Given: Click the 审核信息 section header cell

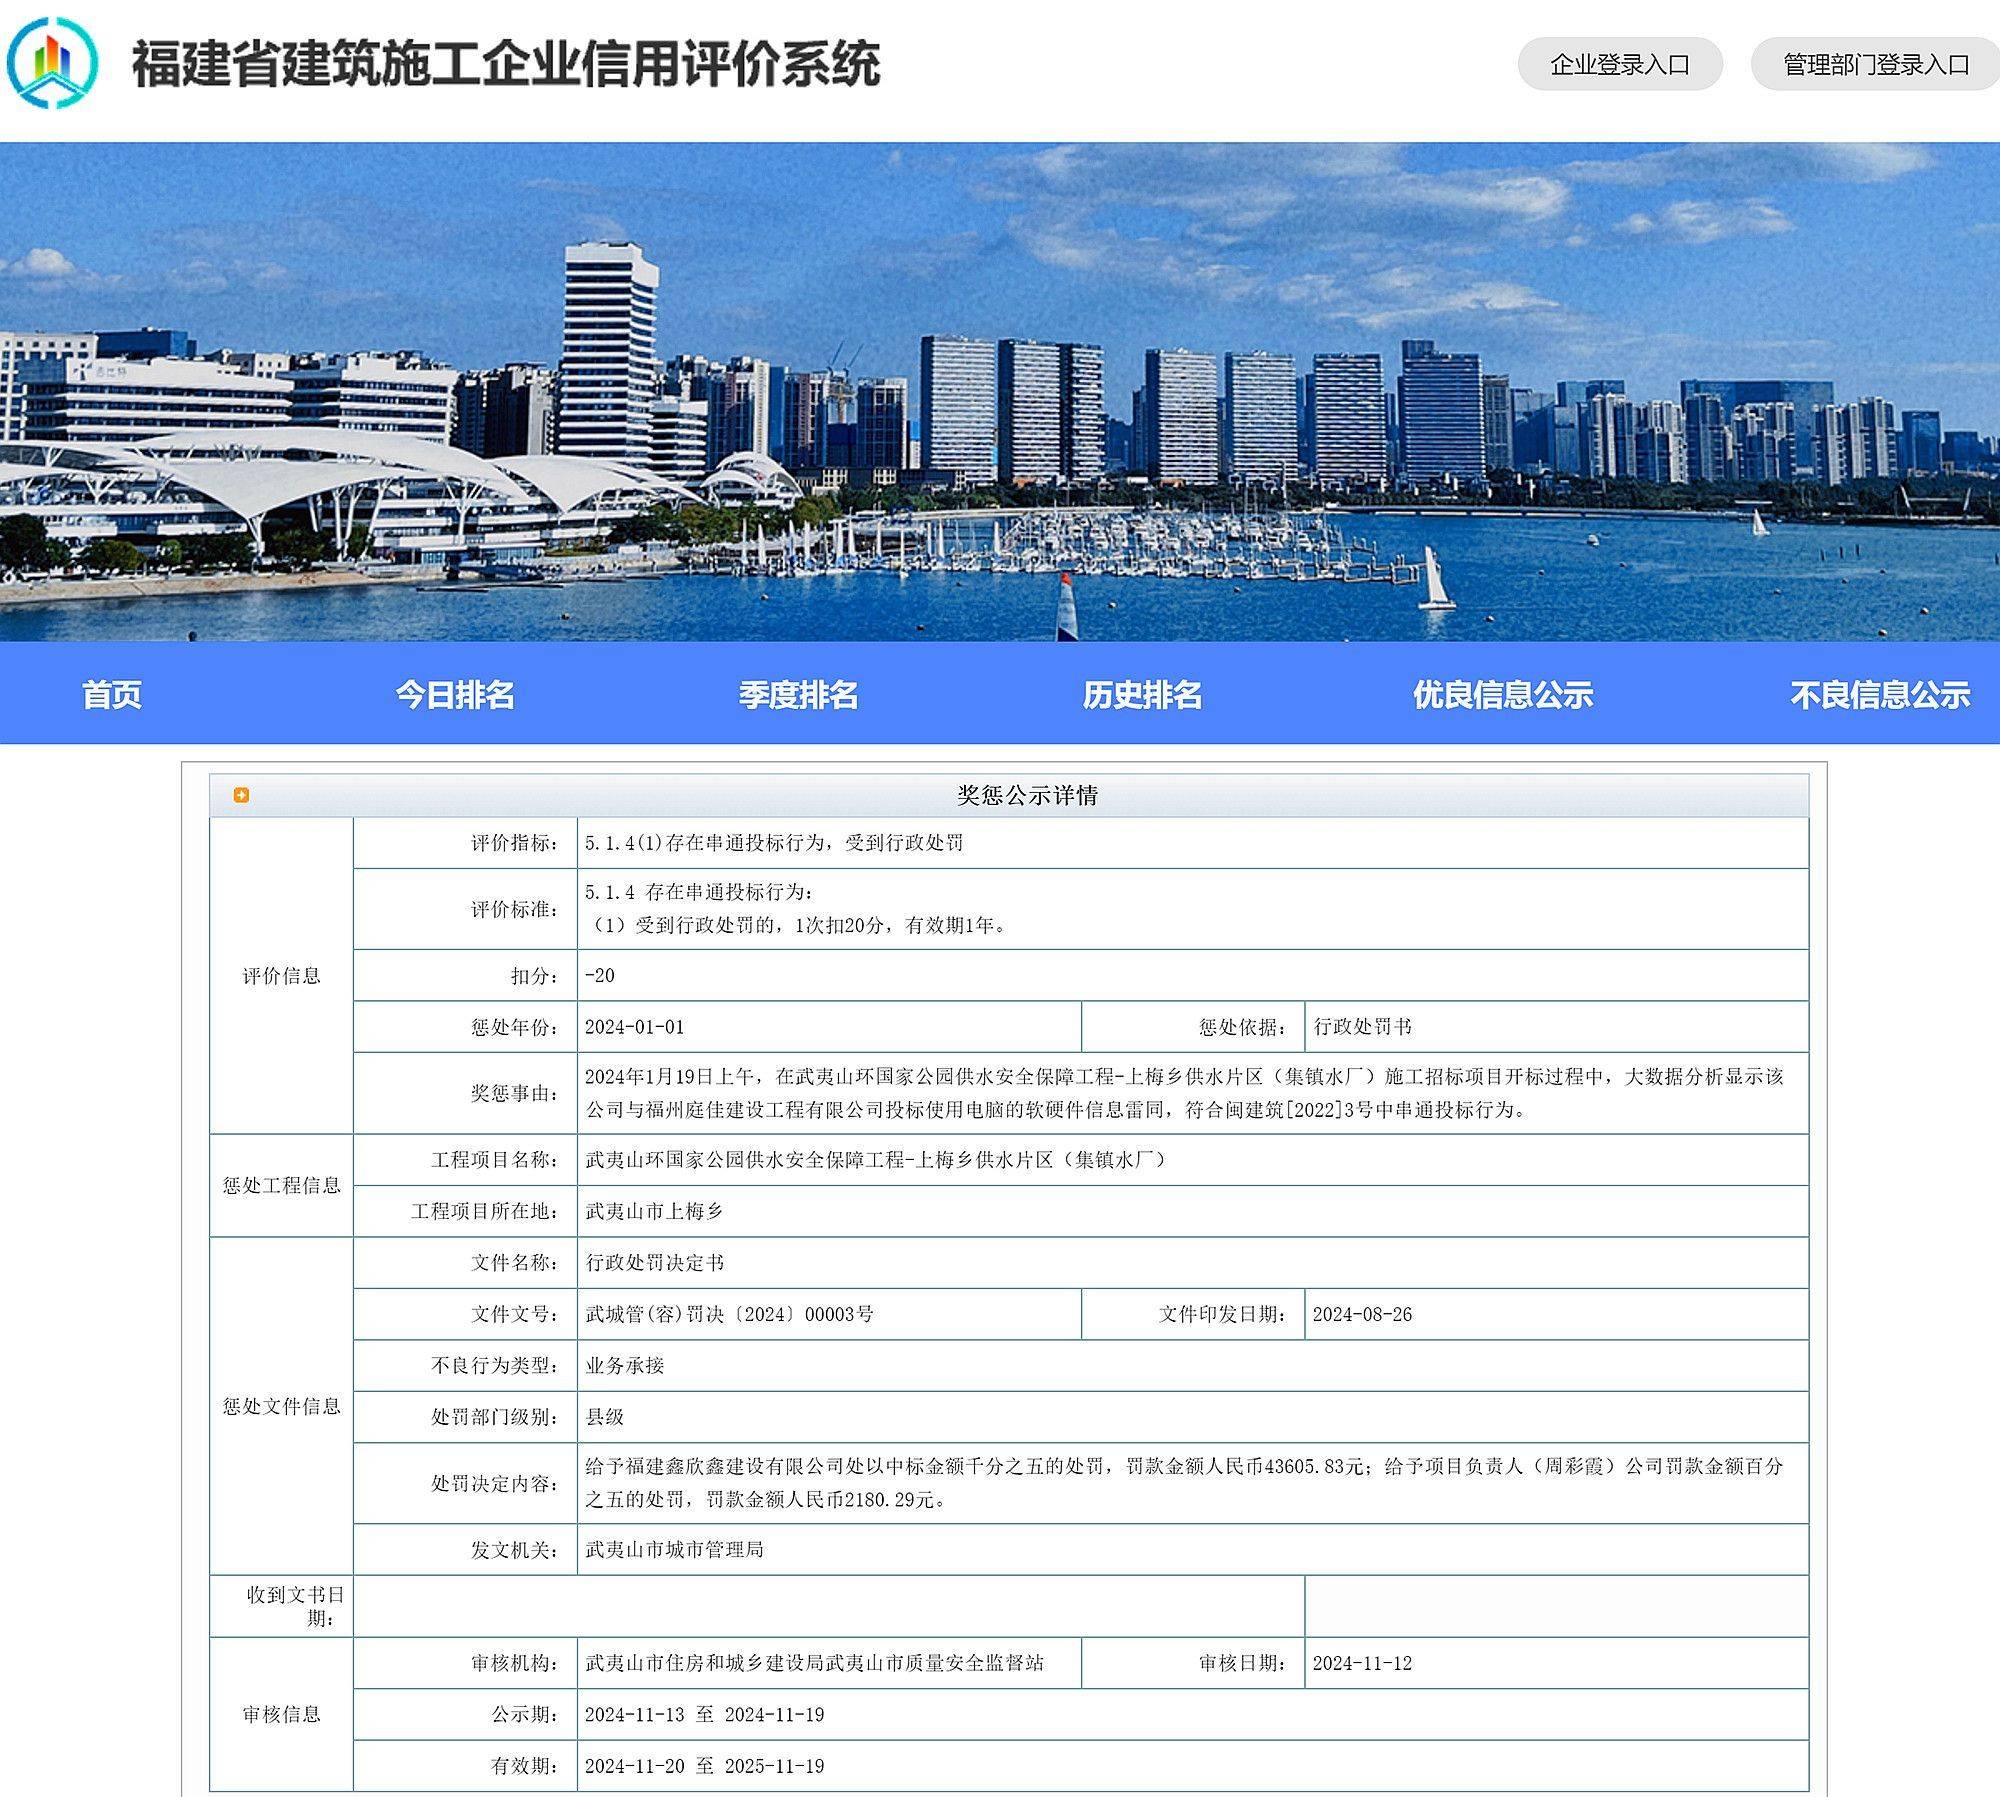Looking at the screenshot, I should point(281,1714).
